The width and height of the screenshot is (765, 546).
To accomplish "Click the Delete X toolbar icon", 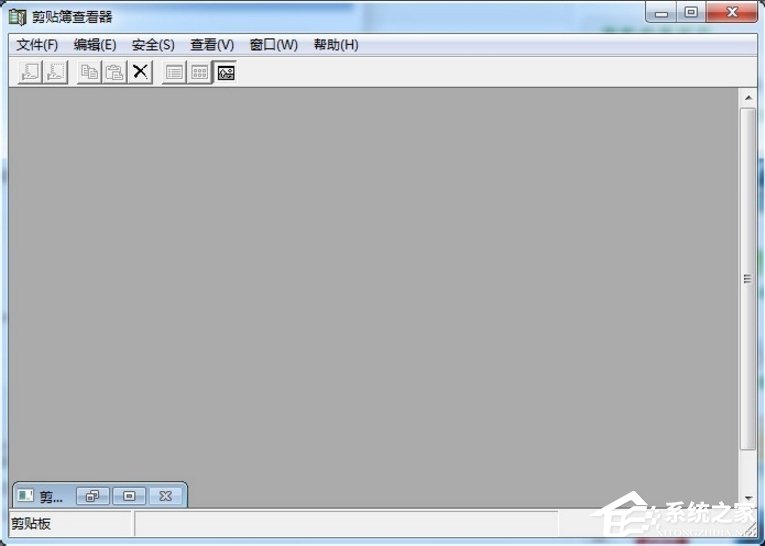I will 141,72.
